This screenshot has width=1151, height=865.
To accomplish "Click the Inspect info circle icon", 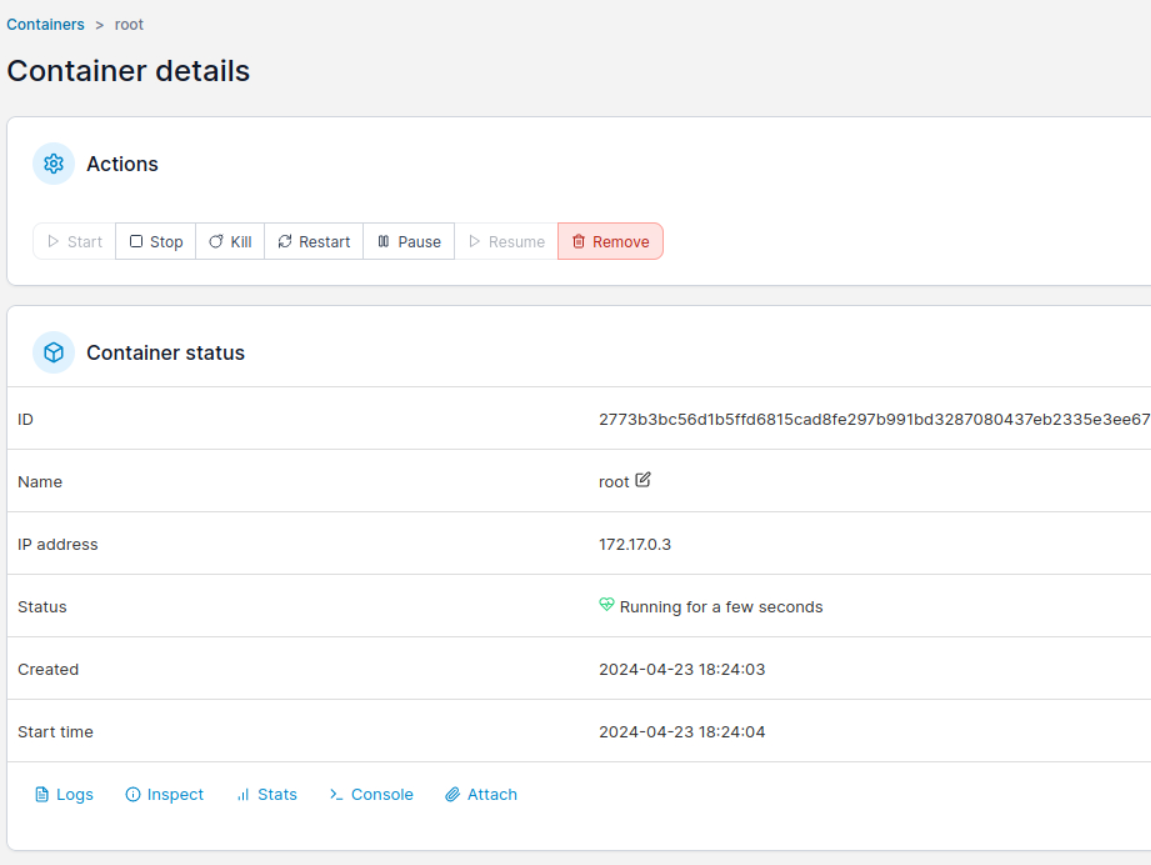I will [x=133, y=795].
